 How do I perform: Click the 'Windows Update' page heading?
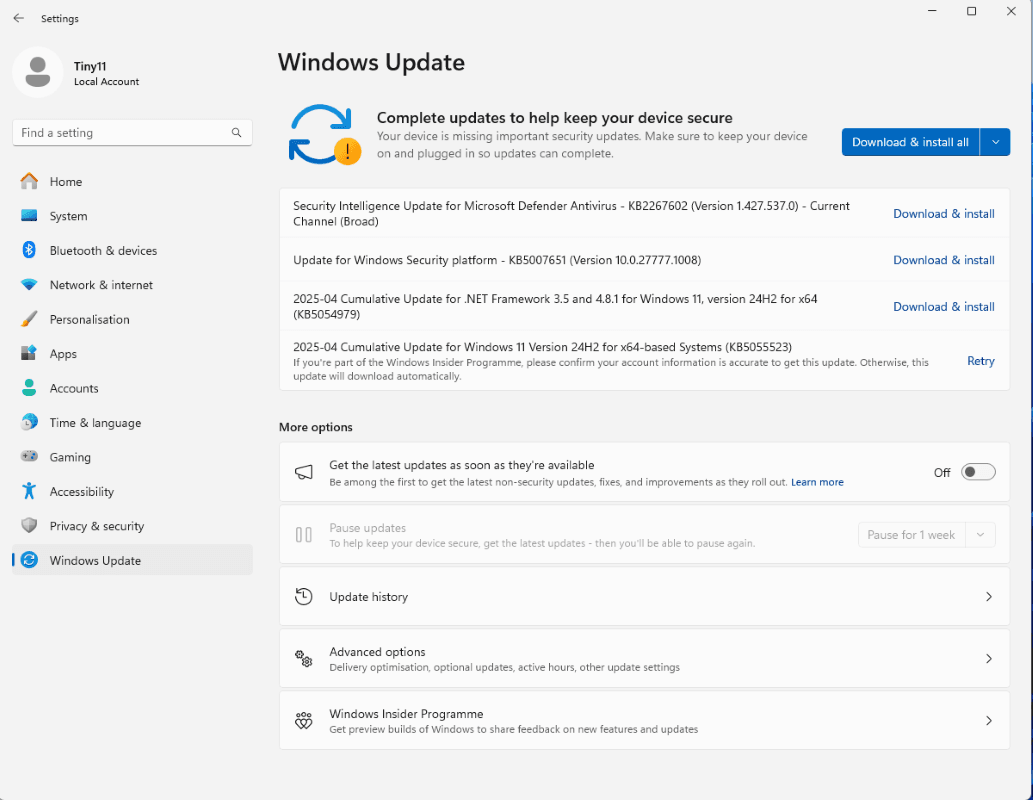[371, 62]
